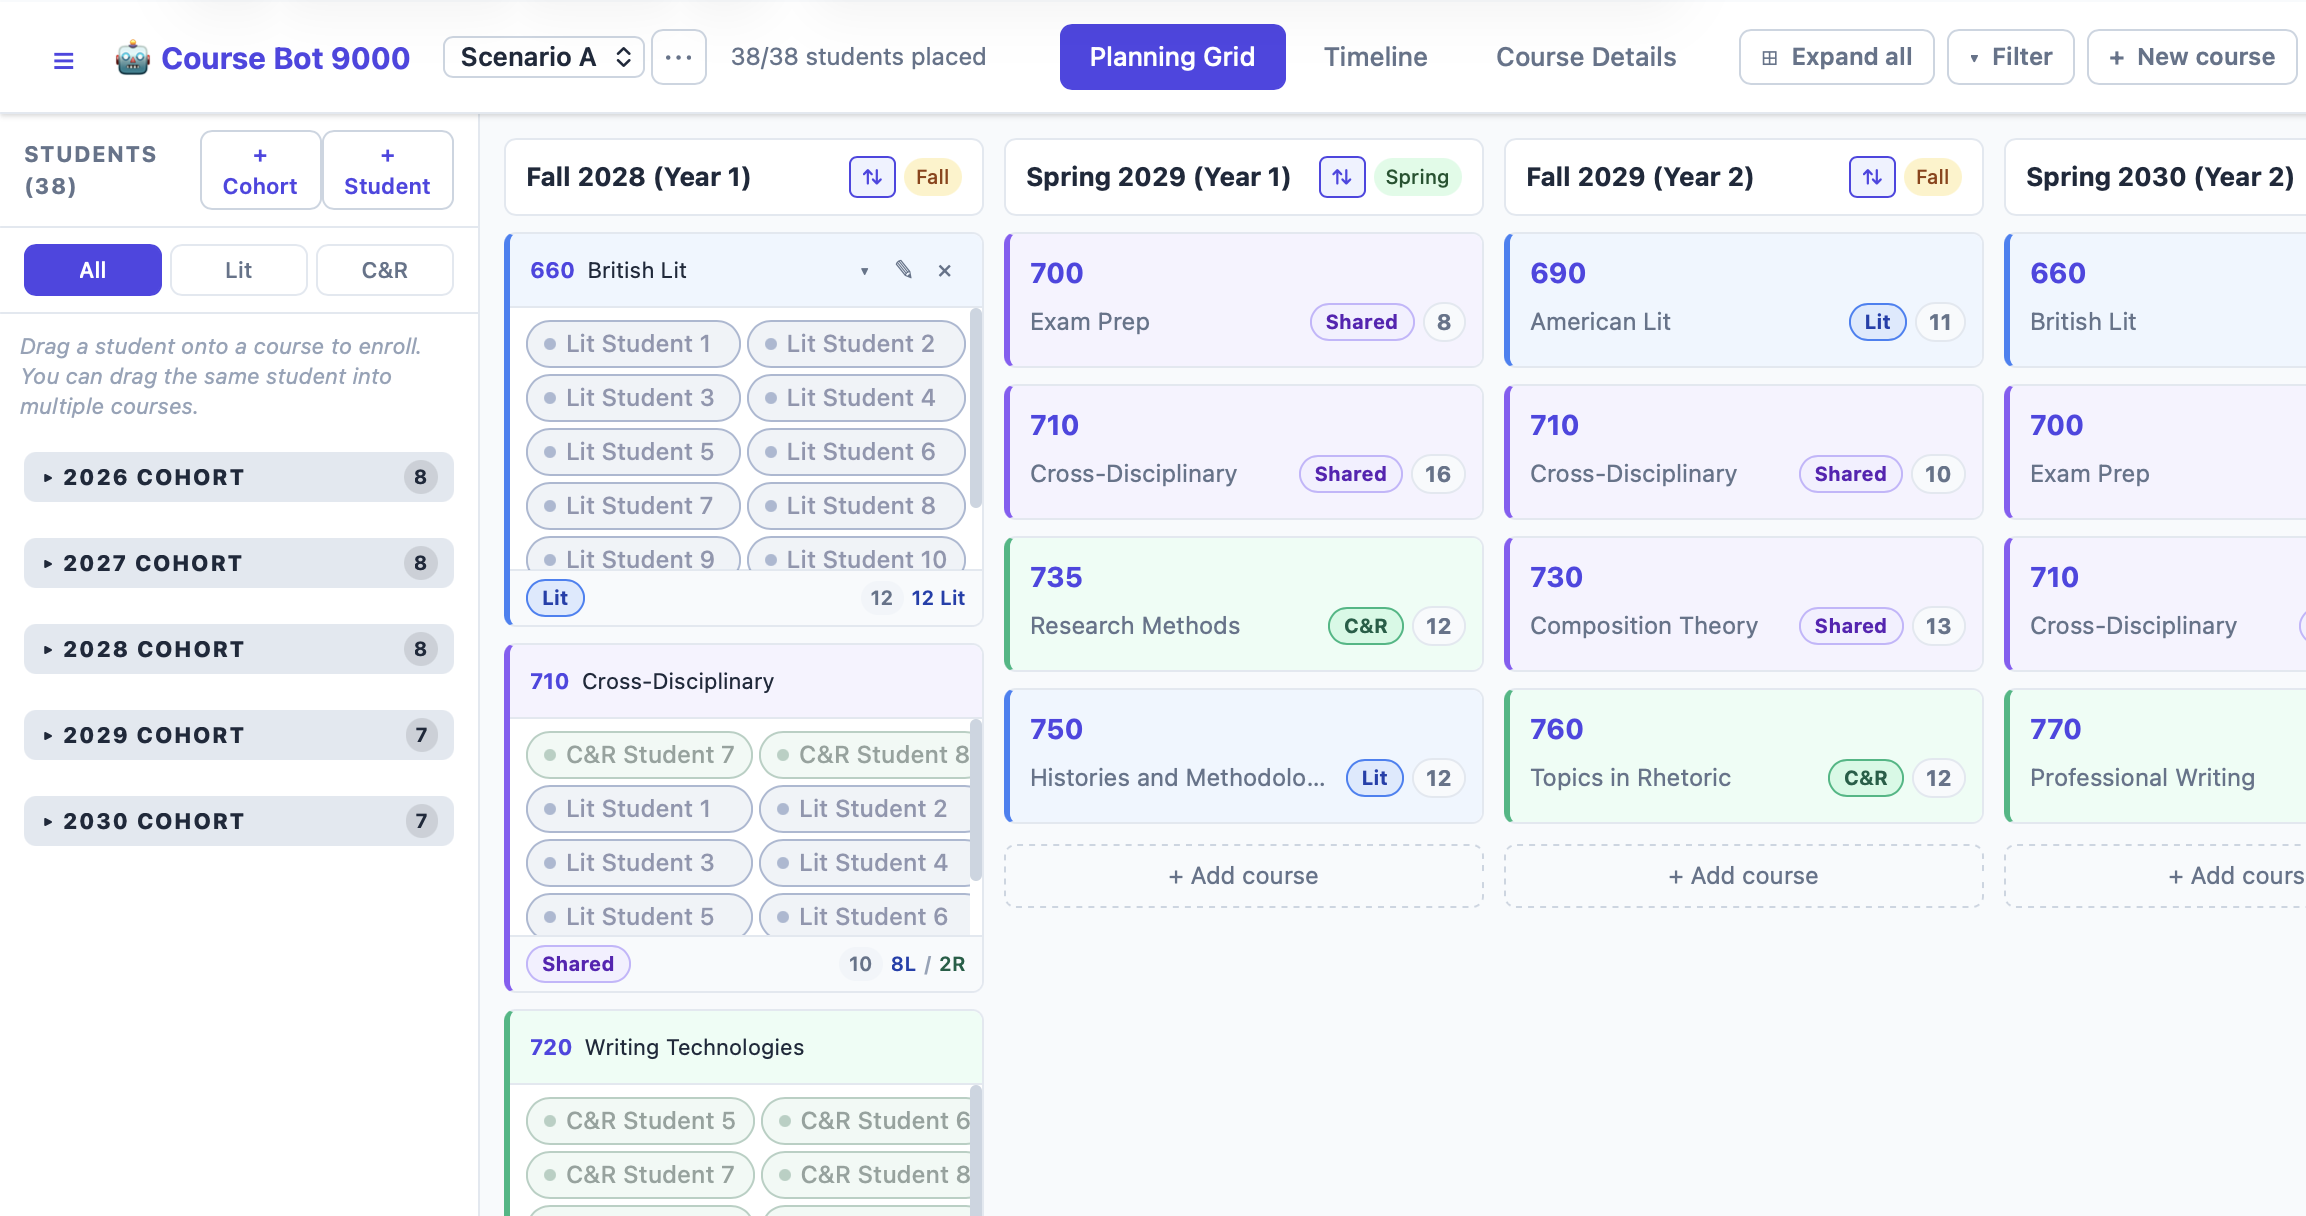Viewport: 2306px width, 1216px height.
Task: Click the sort icon for Fall 2029
Action: 1871,177
